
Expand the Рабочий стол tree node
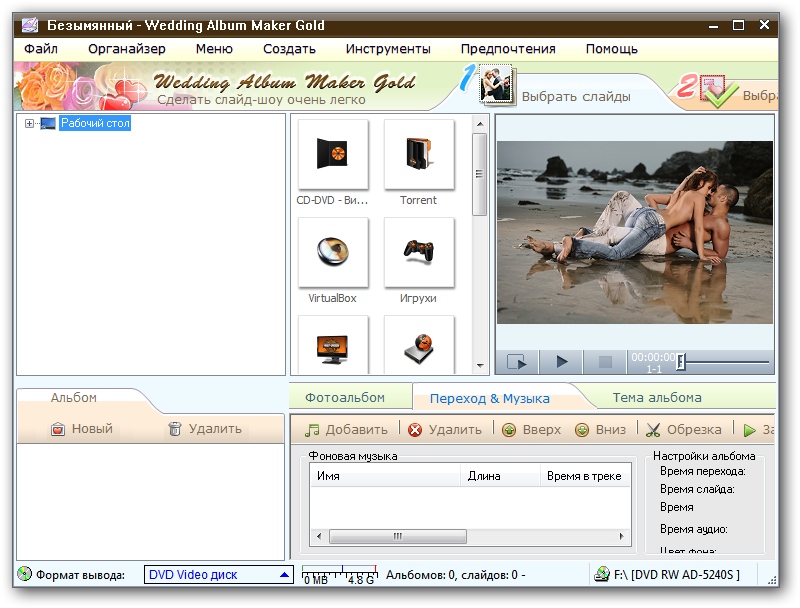coord(29,123)
